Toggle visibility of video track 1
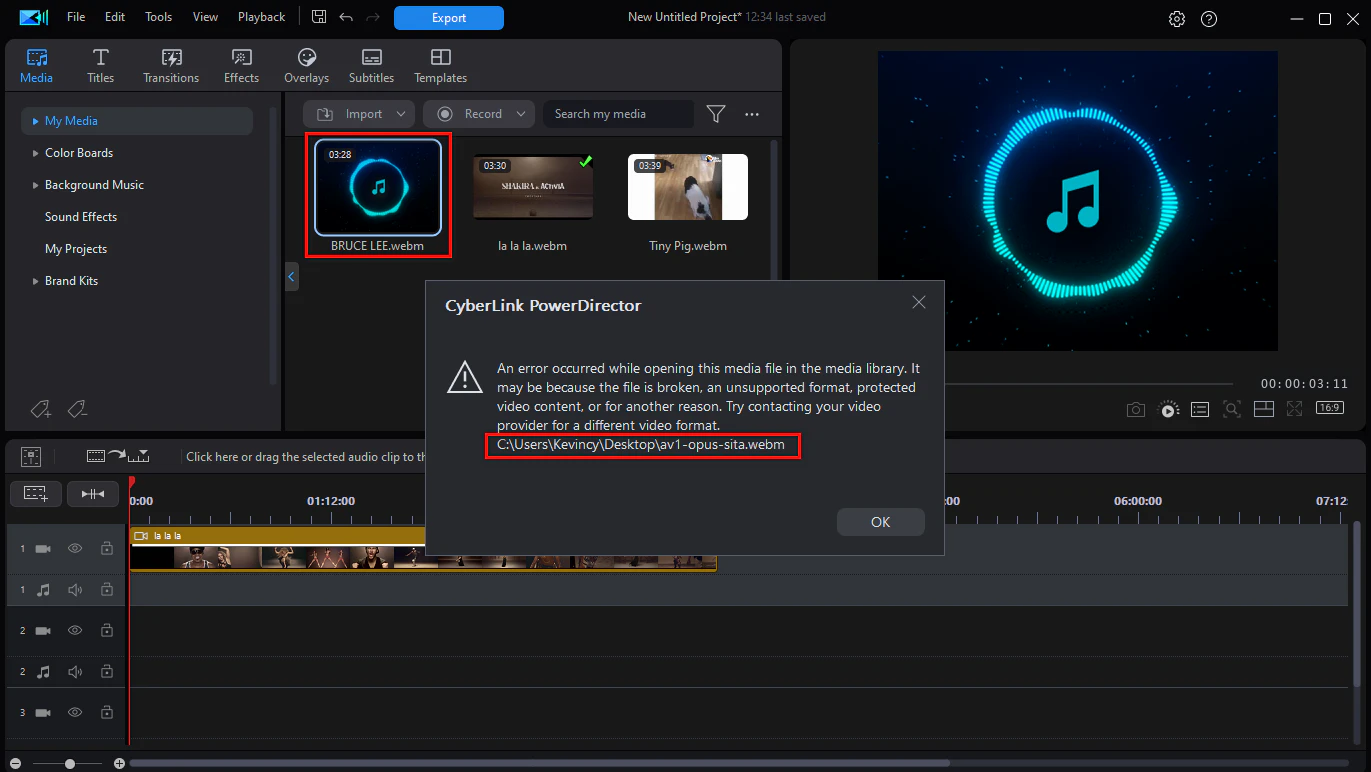 [x=75, y=549]
